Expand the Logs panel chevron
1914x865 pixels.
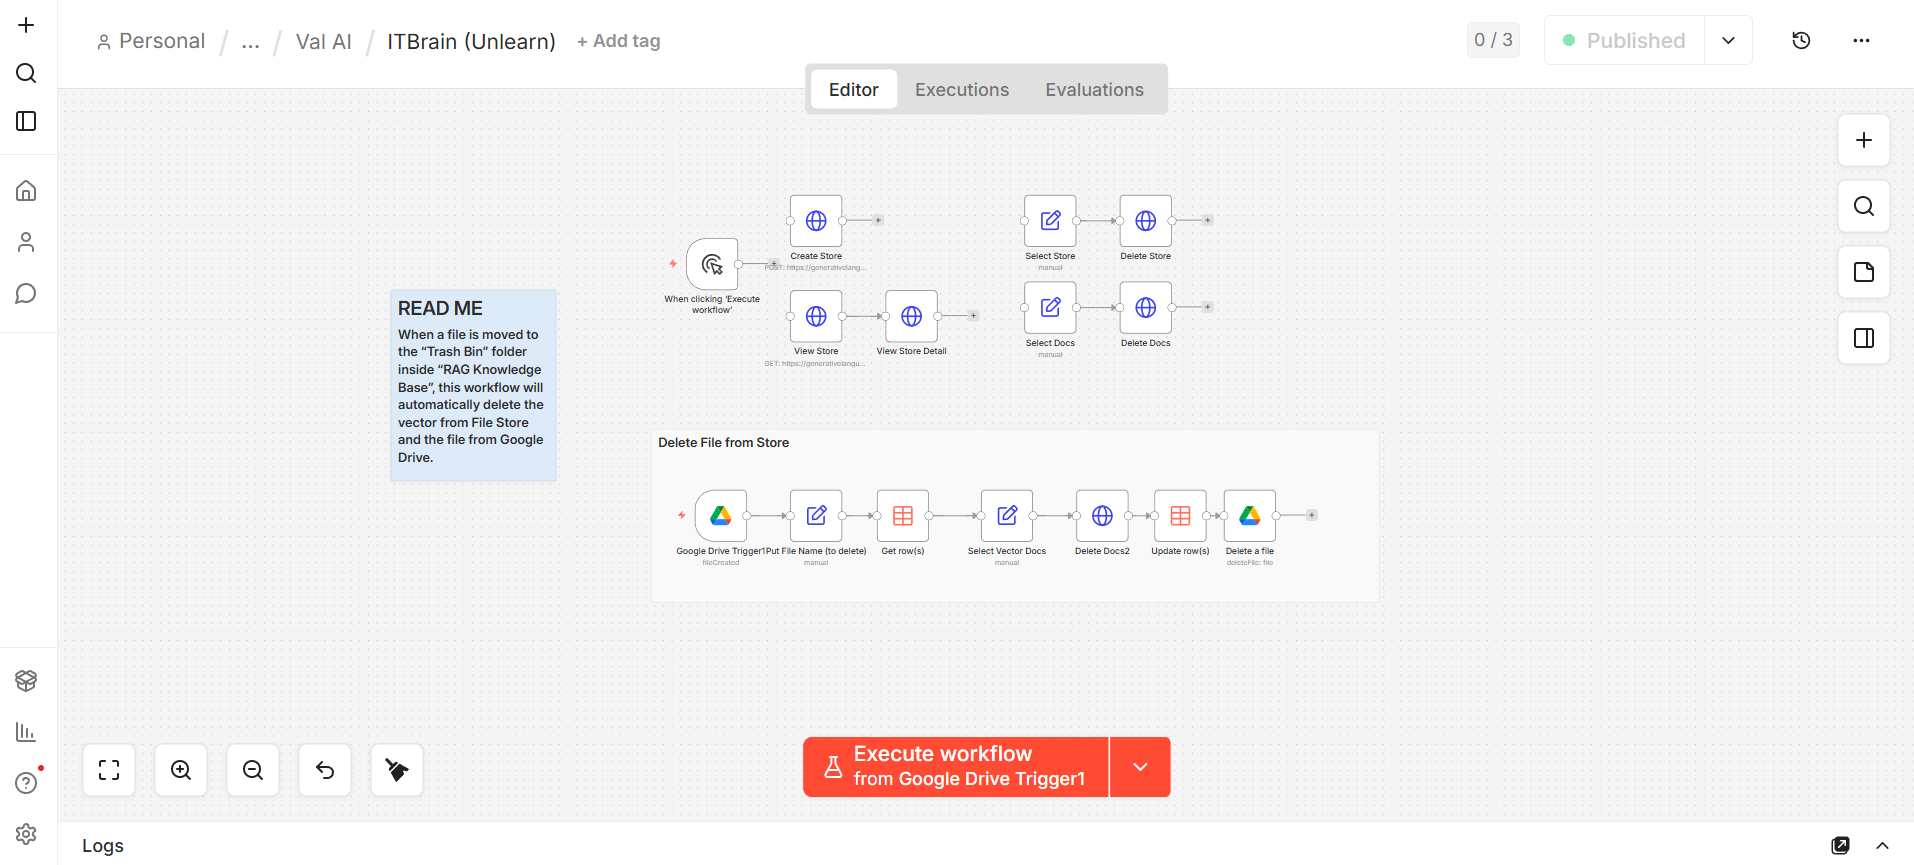click(x=1882, y=846)
